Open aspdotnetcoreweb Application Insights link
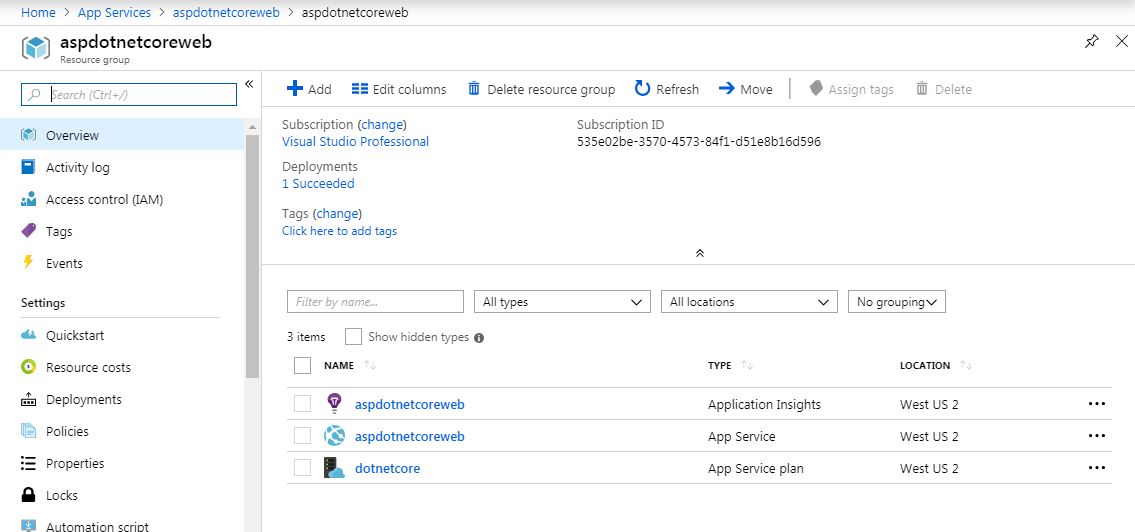Screen dimensions: 1135x532 pos(410,405)
